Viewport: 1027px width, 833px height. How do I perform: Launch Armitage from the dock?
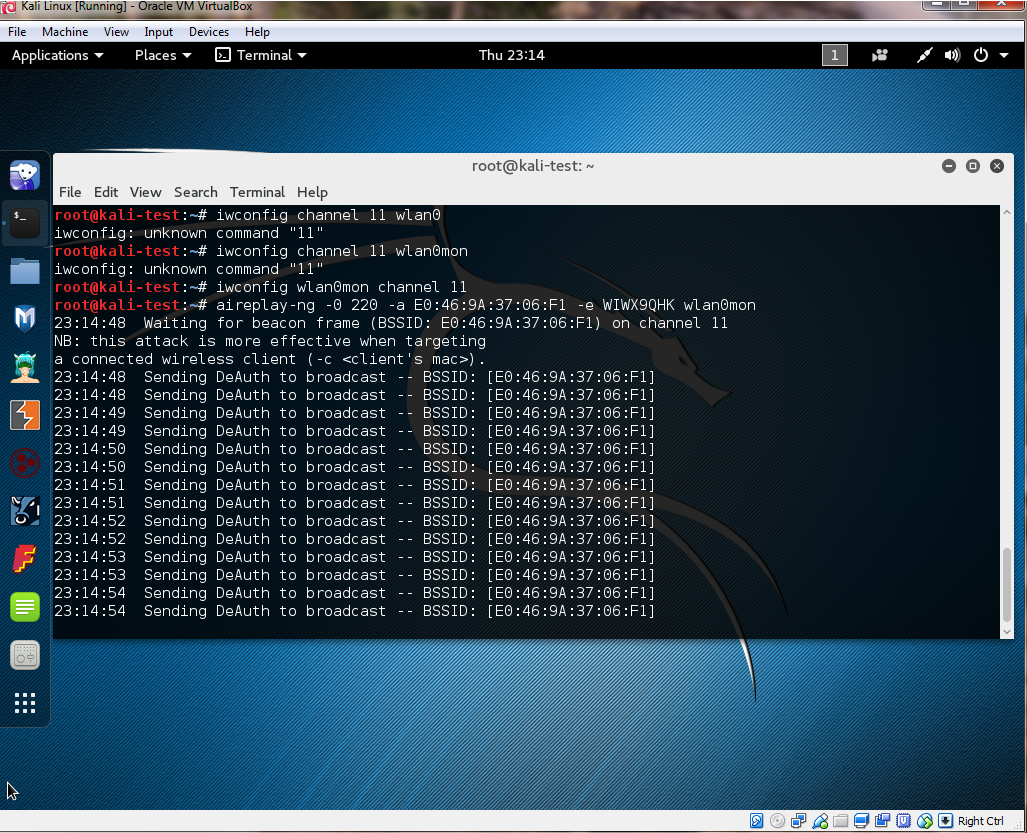[x=25, y=367]
